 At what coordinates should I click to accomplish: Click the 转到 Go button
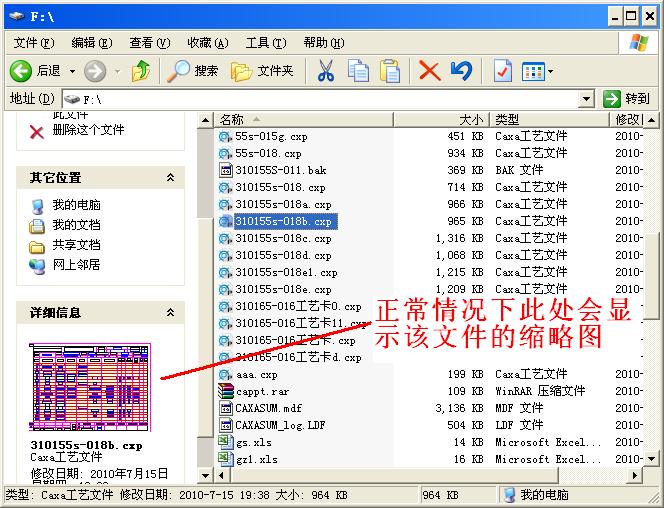coord(627,99)
